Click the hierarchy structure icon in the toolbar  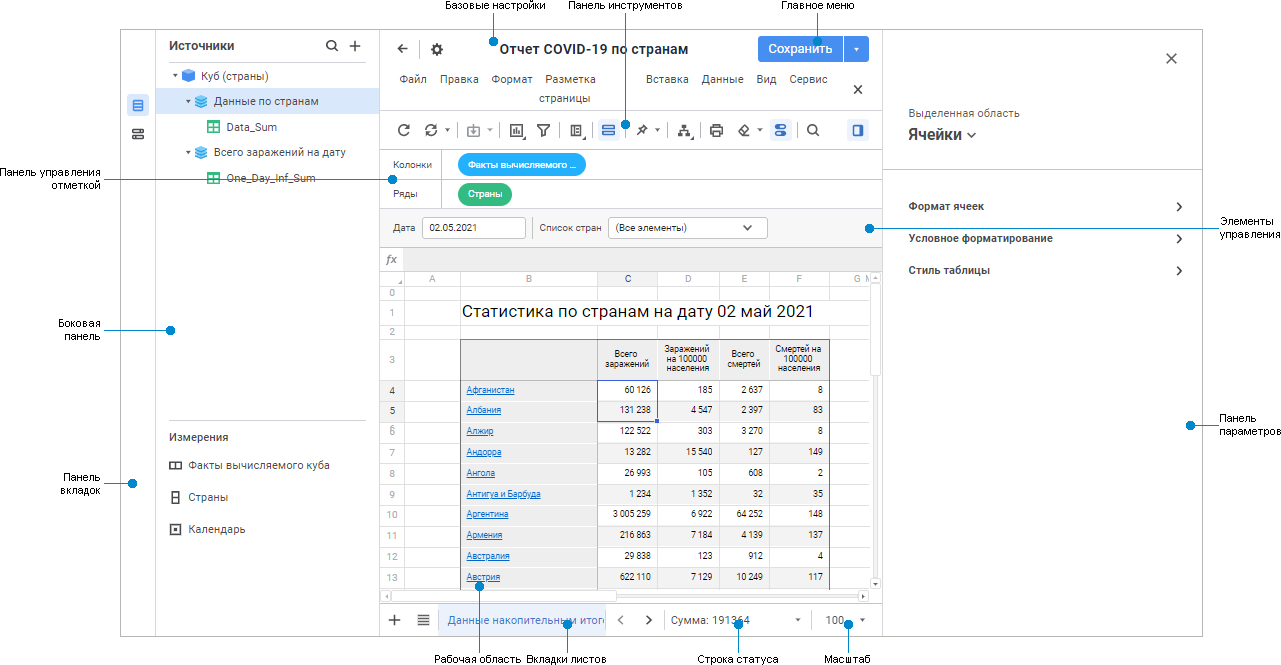684,130
